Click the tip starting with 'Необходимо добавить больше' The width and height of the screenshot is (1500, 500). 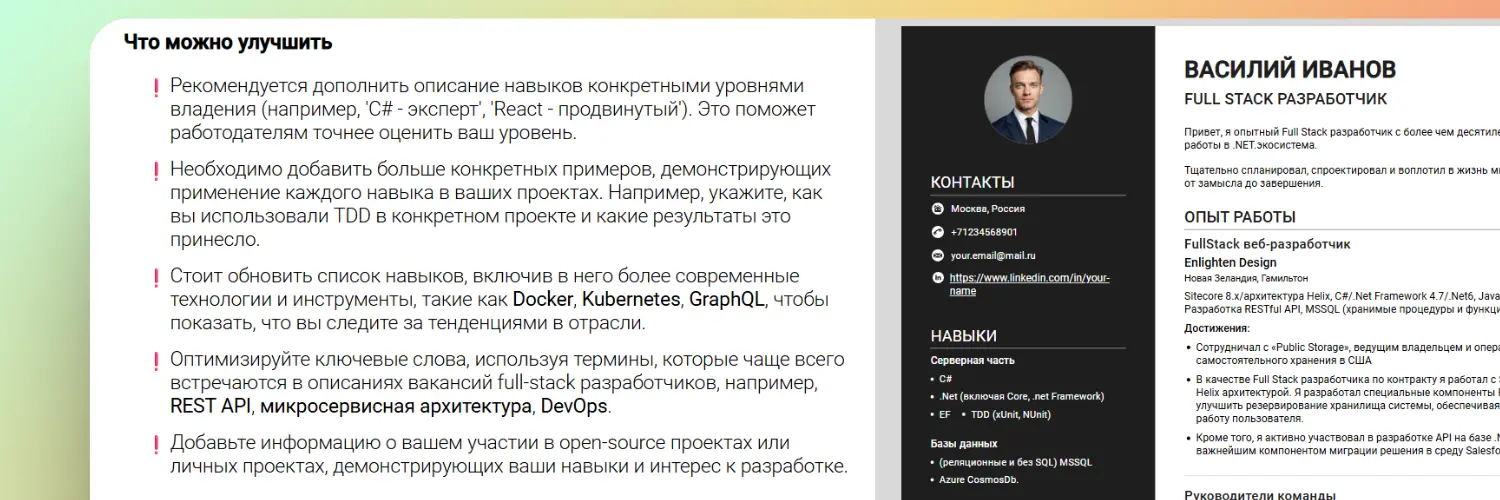(500, 204)
